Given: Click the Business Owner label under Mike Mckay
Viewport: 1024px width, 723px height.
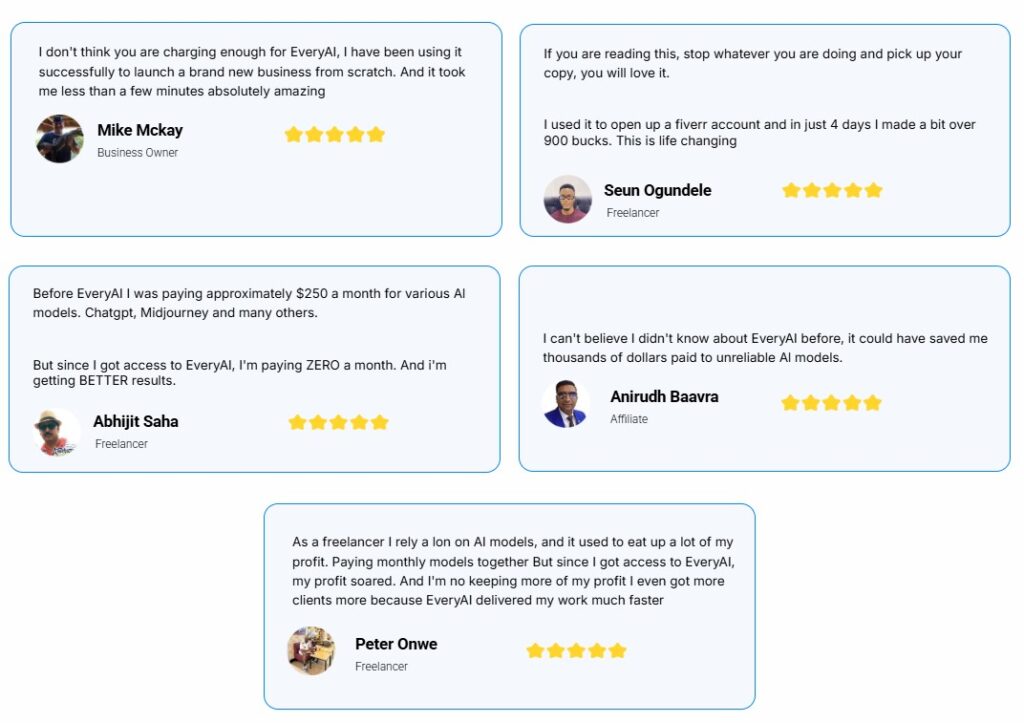Looking at the screenshot, I should pos(138,153).
